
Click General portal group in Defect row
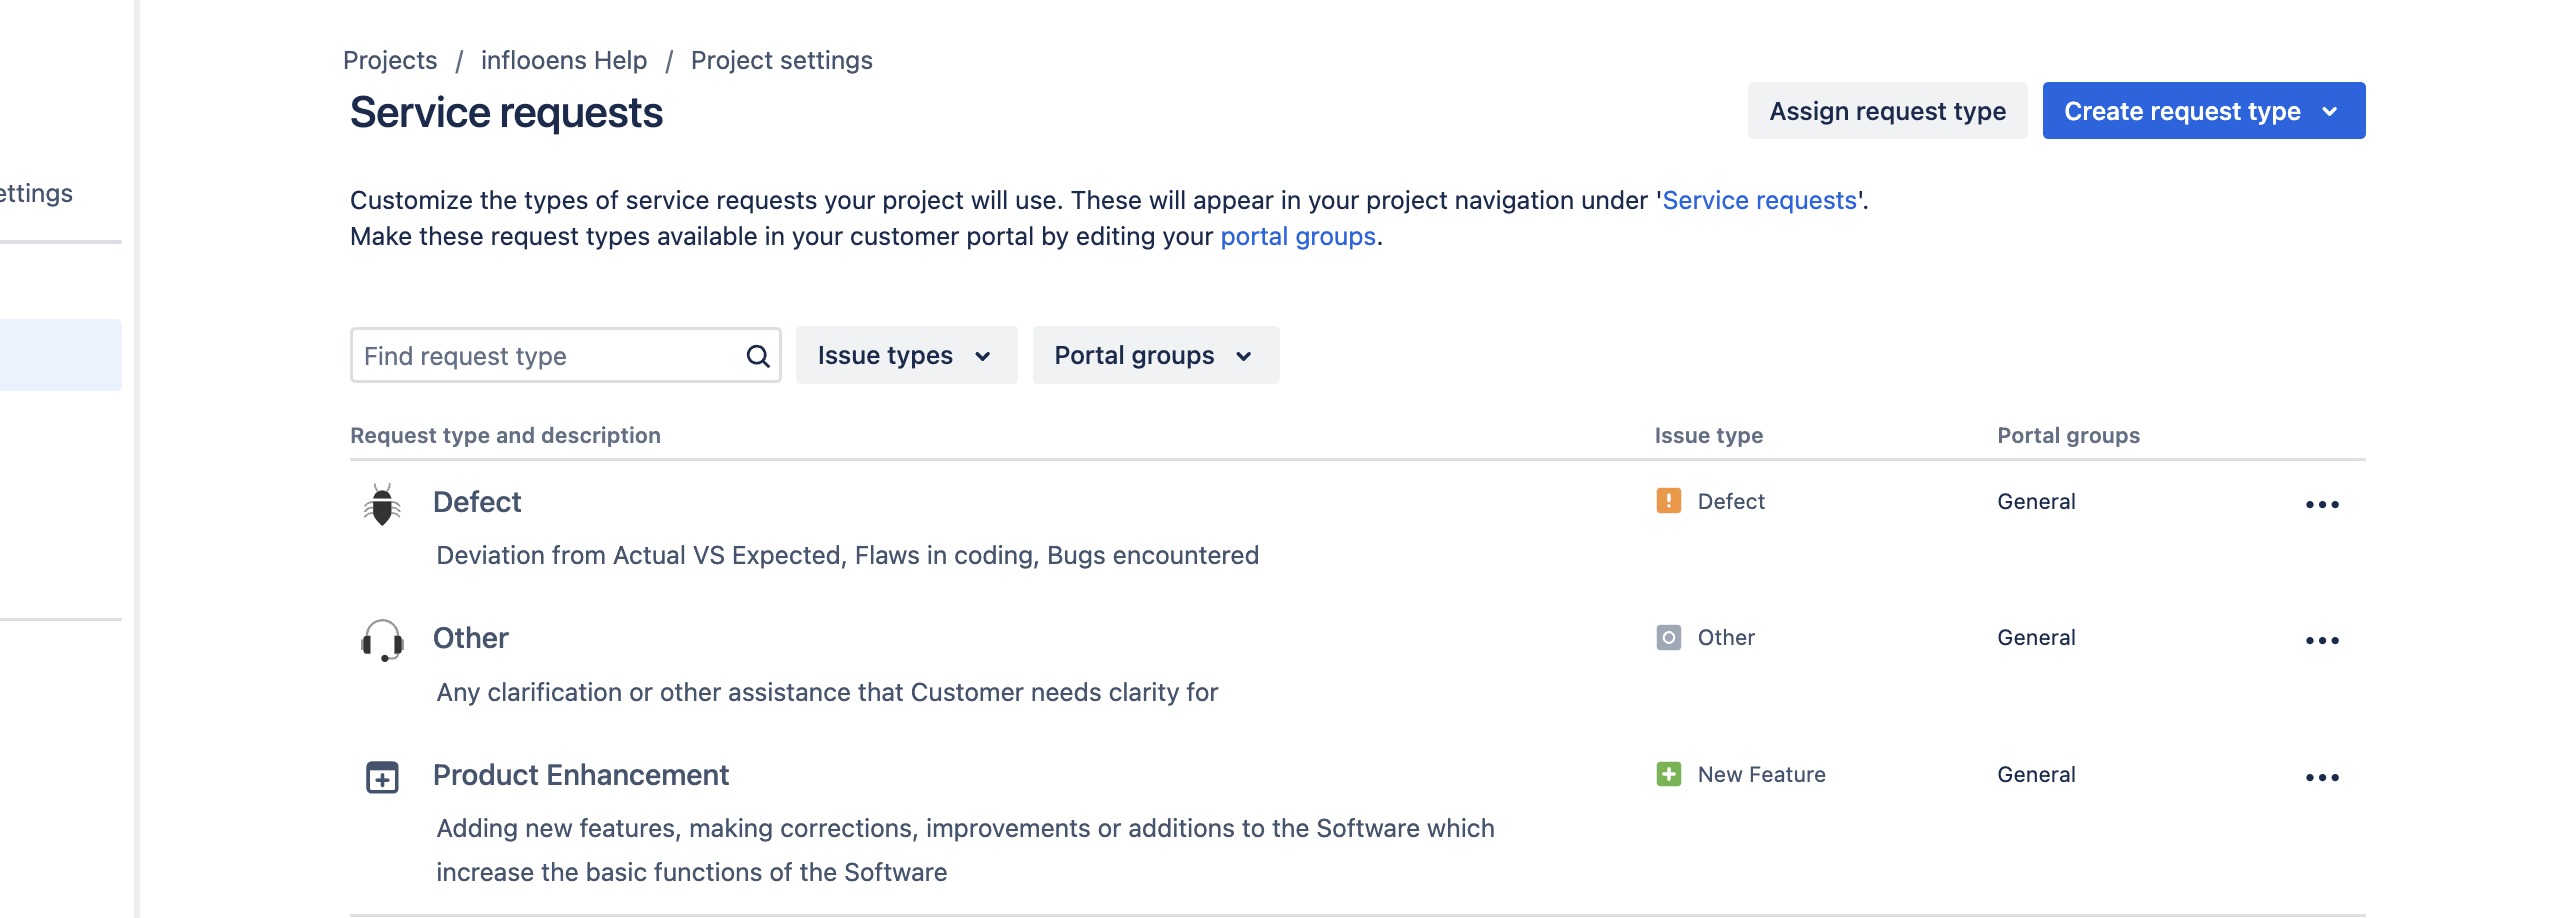click(x=2036, y=501)
